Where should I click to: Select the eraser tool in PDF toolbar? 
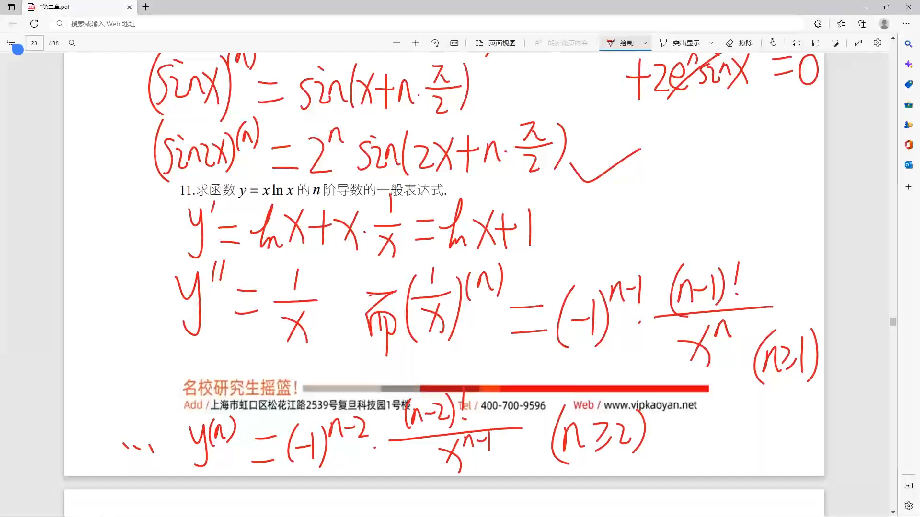click(x=729, y=43)
